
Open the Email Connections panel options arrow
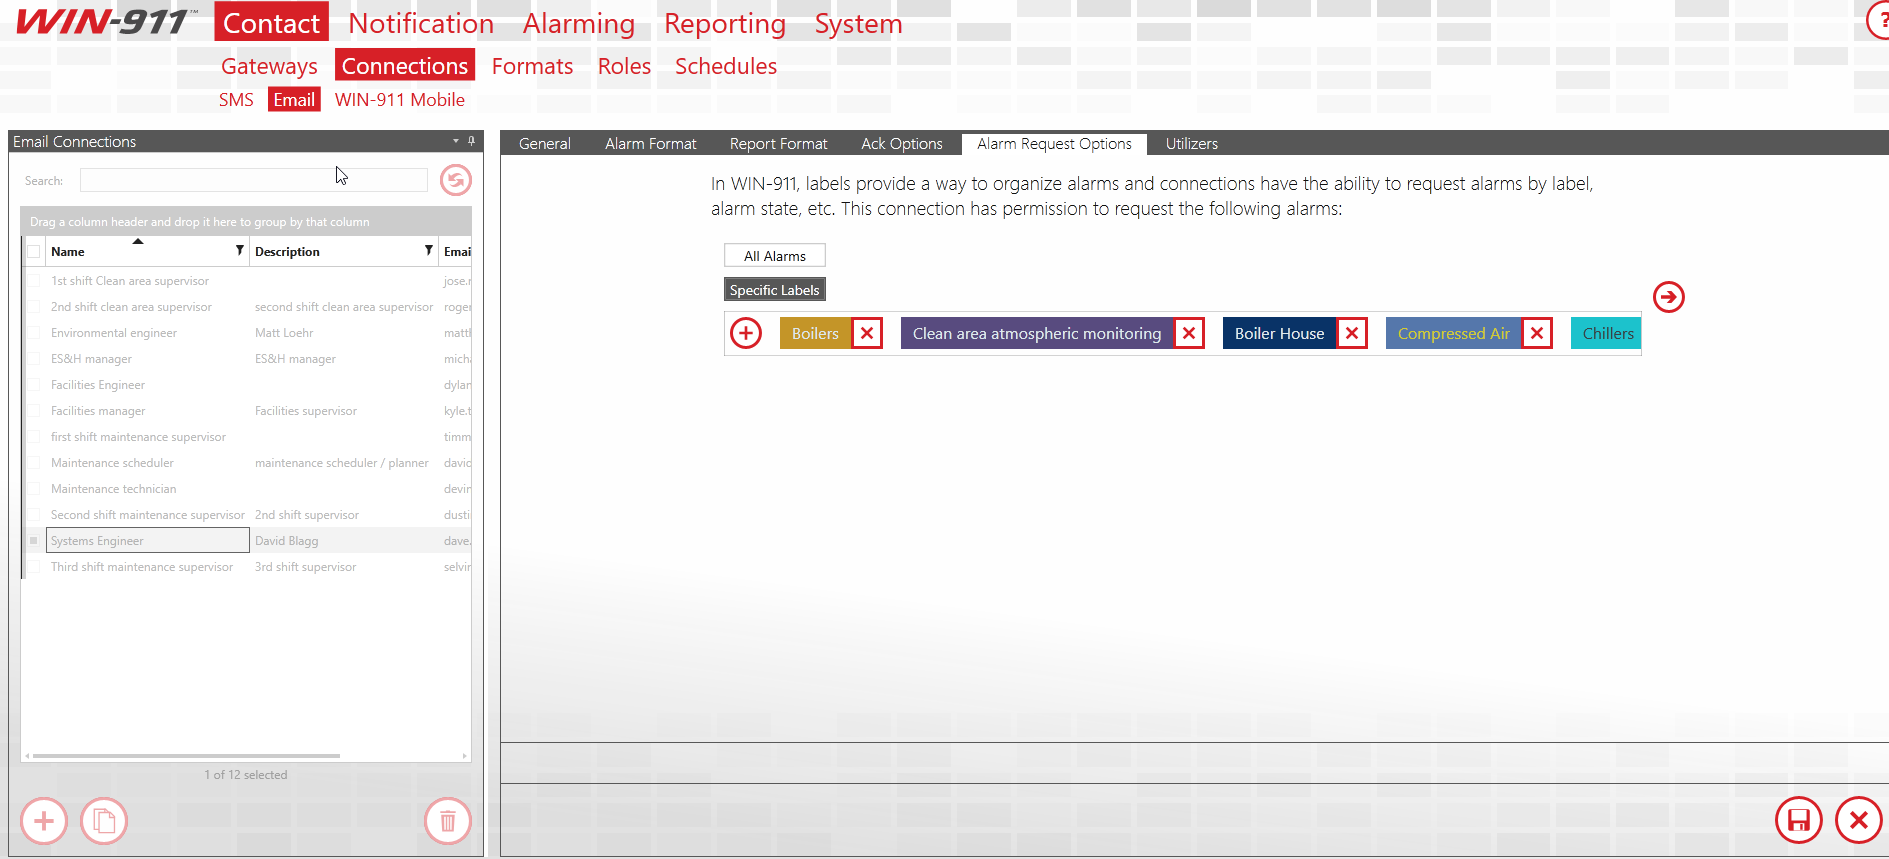pos(456,141)
